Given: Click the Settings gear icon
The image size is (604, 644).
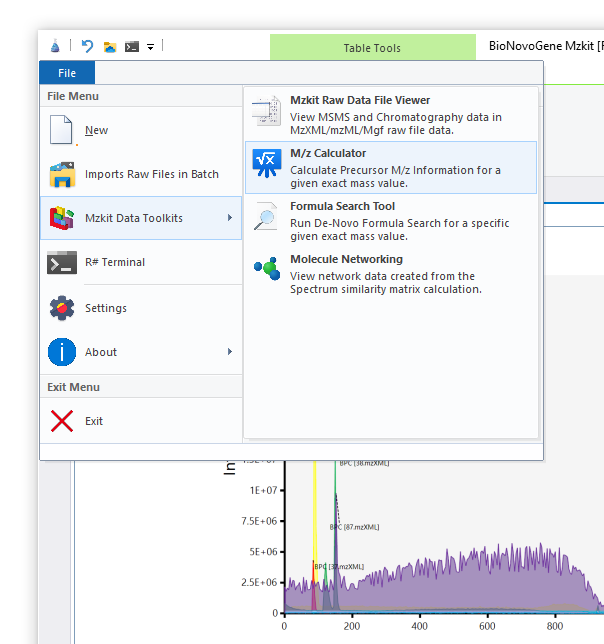Looking at the screenshot, I should 62,308.
